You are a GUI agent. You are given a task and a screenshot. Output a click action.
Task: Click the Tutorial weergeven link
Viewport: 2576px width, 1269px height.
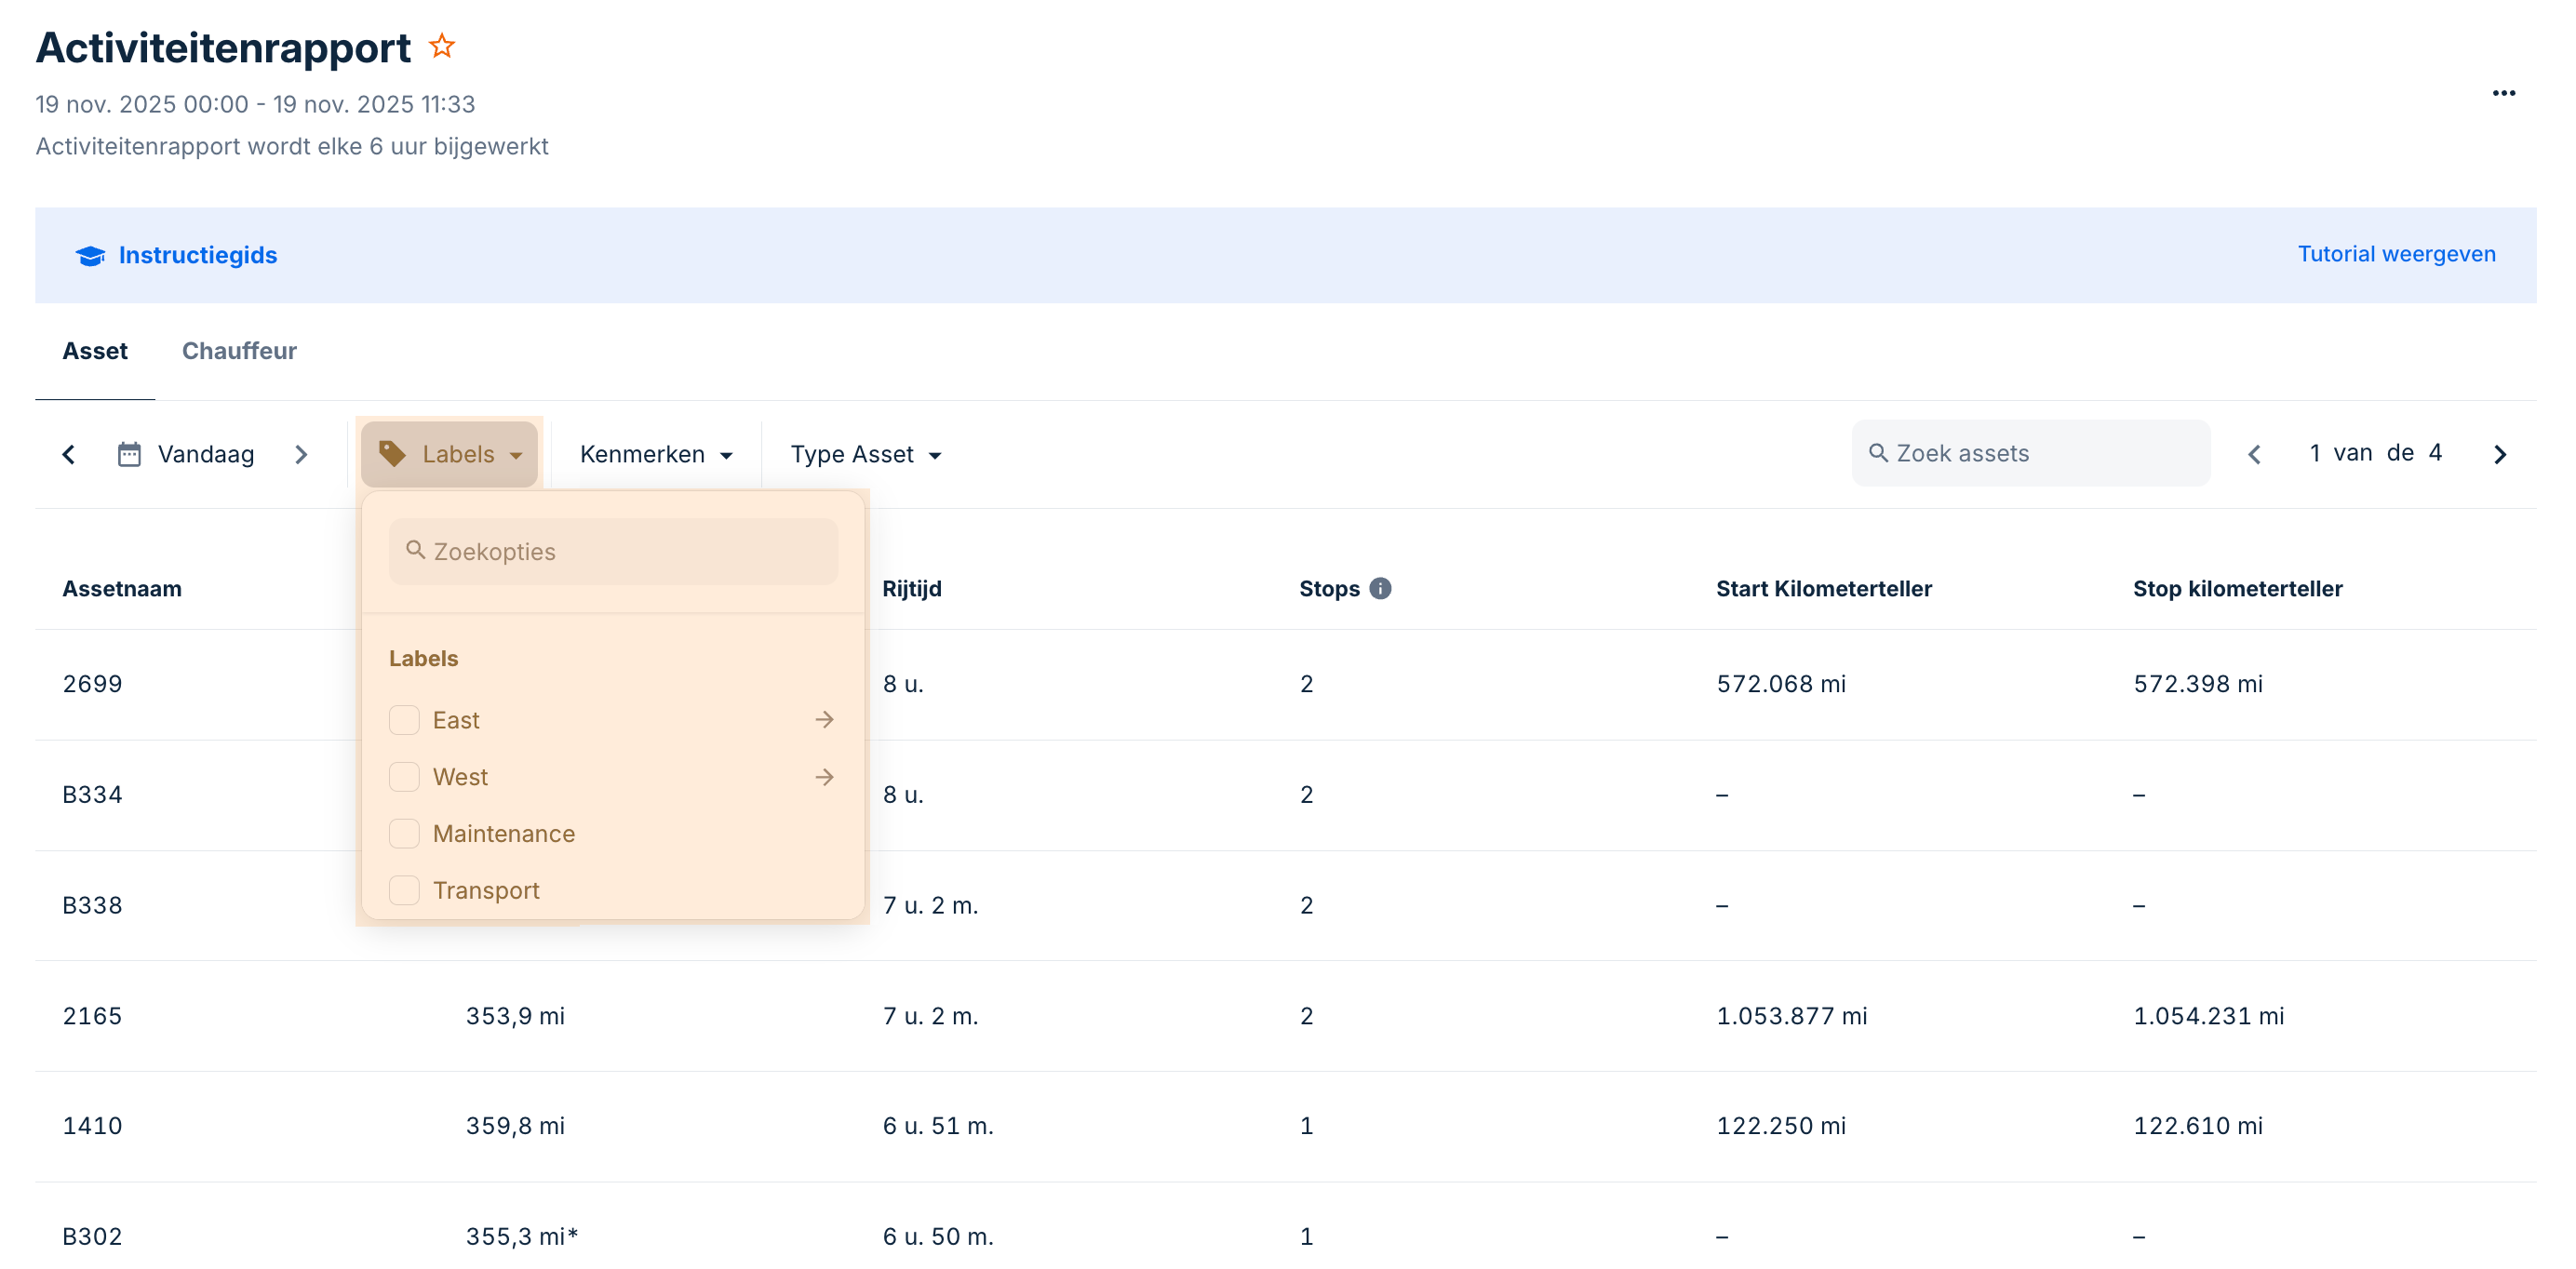(2396, 254)
